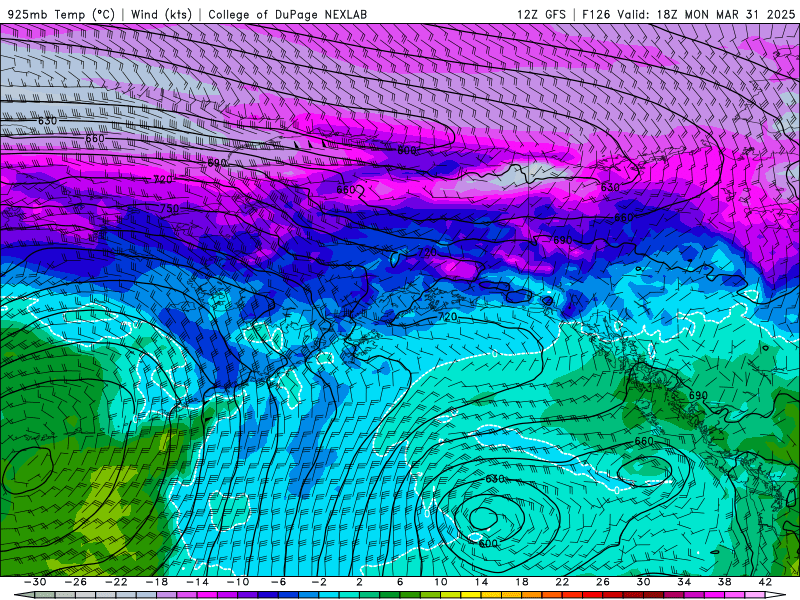Click '630' label just above southern low center
Viewport: 800px width, 600px height.
494,479
